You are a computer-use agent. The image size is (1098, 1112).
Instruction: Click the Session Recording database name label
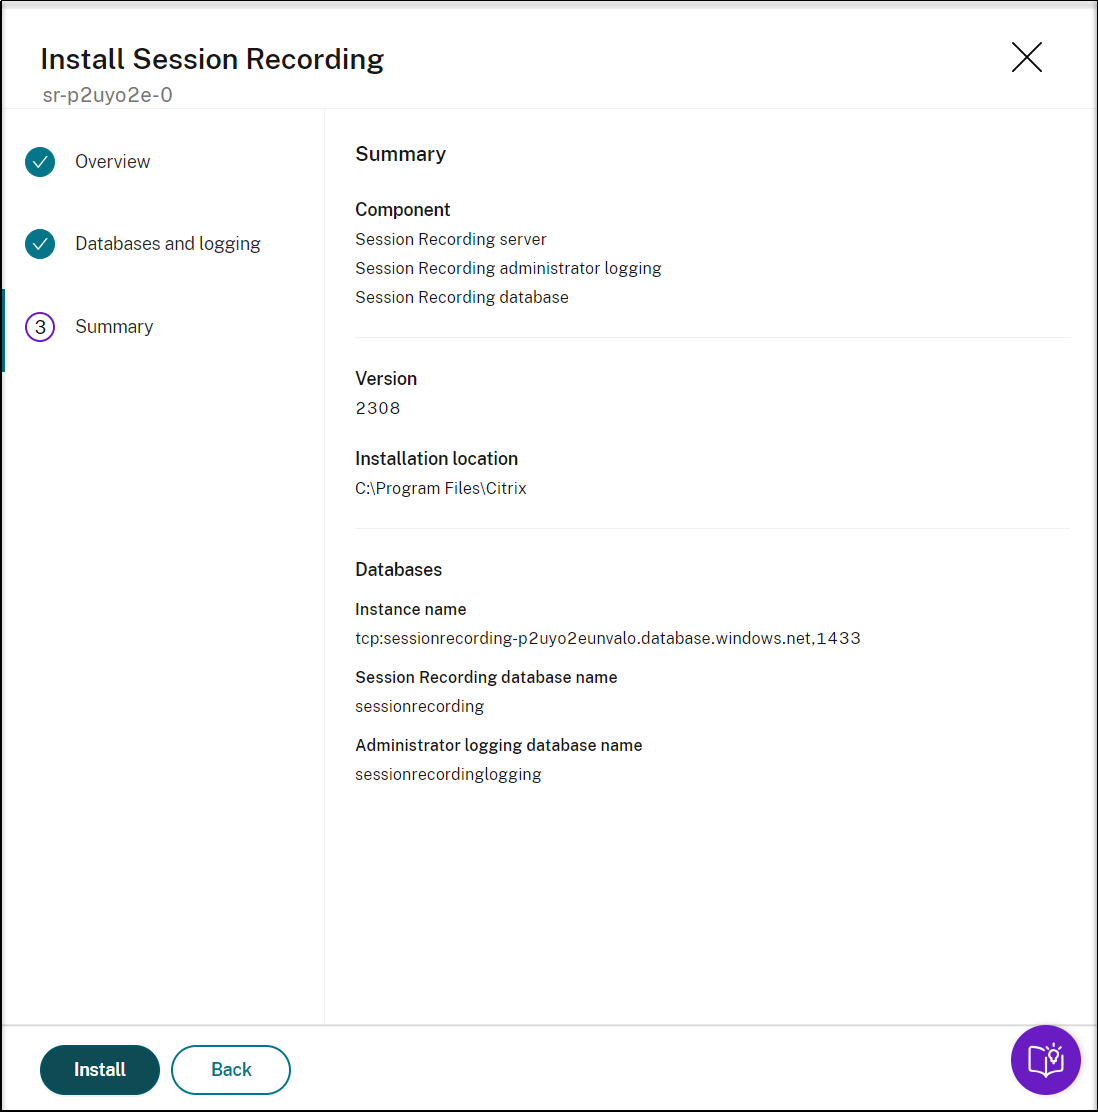point(486,677)
